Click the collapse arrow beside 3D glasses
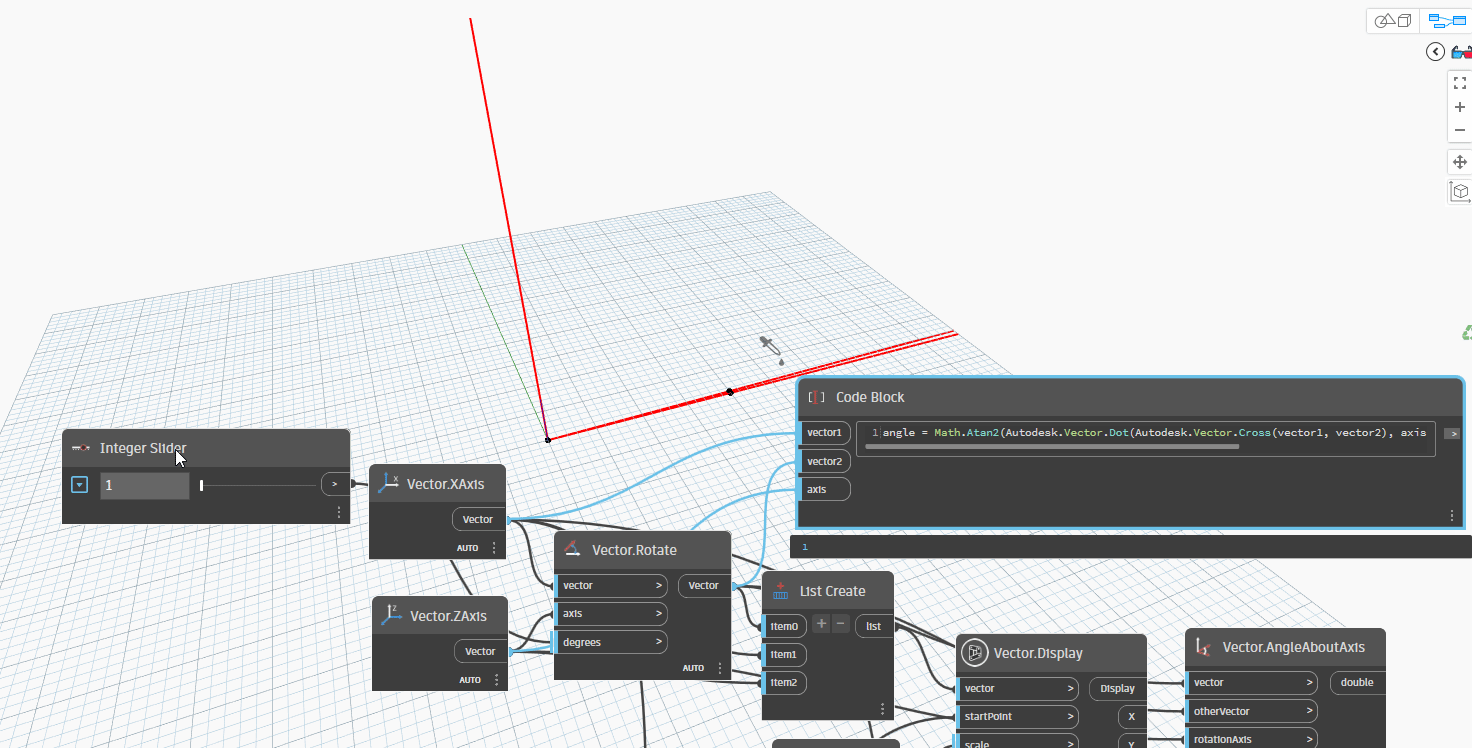The height and width of the screenshot is (748, 1472). 1435,52
